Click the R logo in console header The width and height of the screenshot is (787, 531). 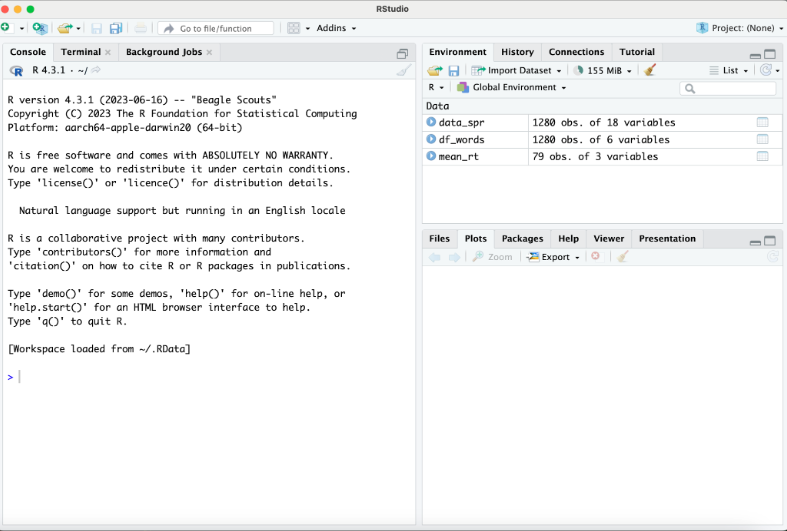pyautogui.click(x=16, y=71)
